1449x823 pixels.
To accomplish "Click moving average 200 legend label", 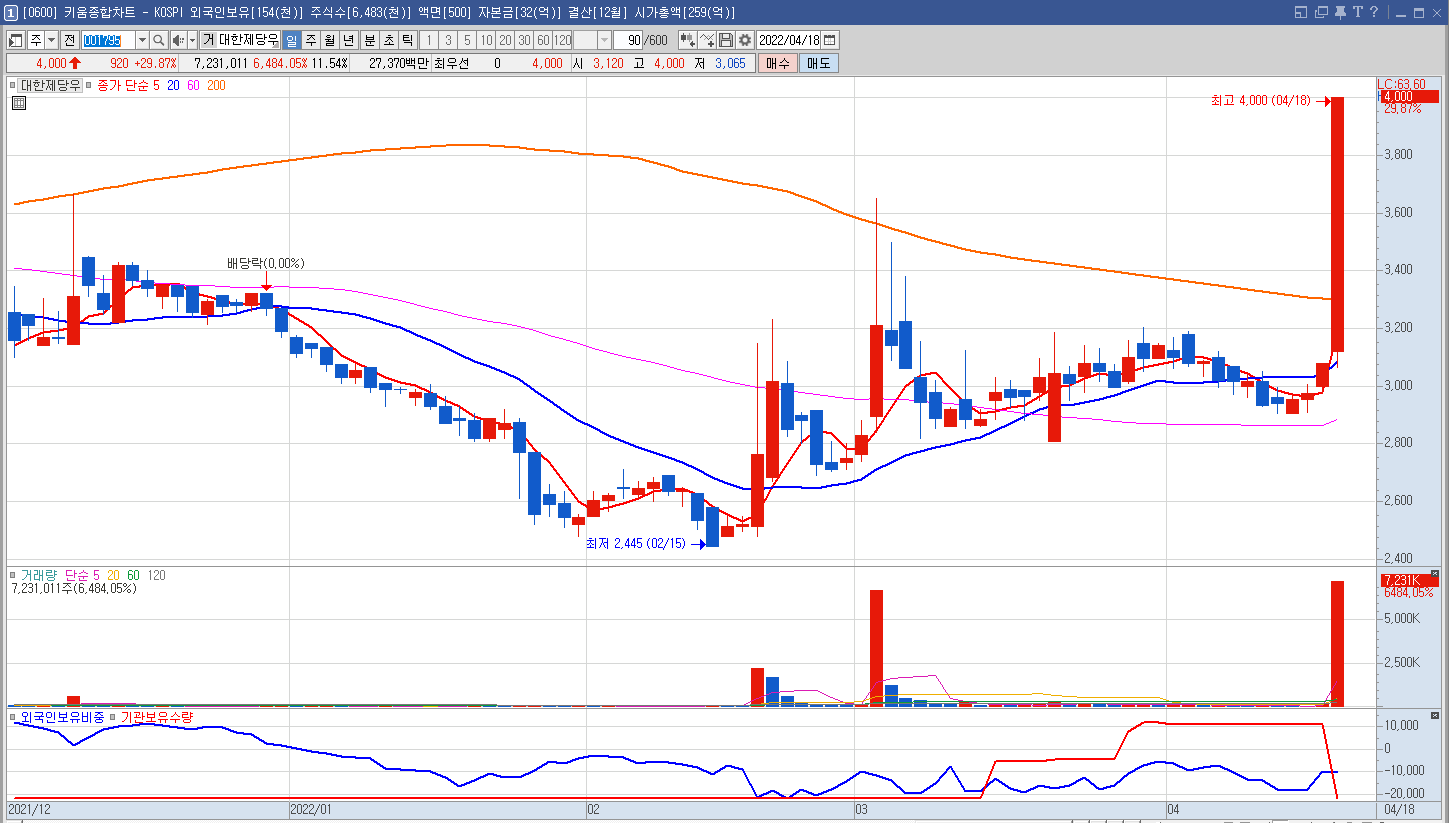I will [216, 85].
